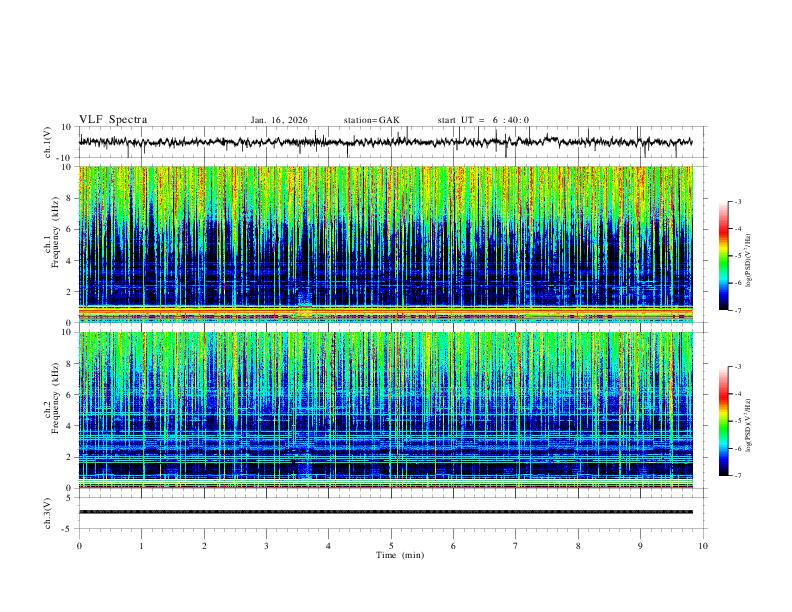Viewport: 792px width, 612px height.
Task: Click the ch.2 spectrogram panel
Action: pyautogui.click(x=386, y=410)
